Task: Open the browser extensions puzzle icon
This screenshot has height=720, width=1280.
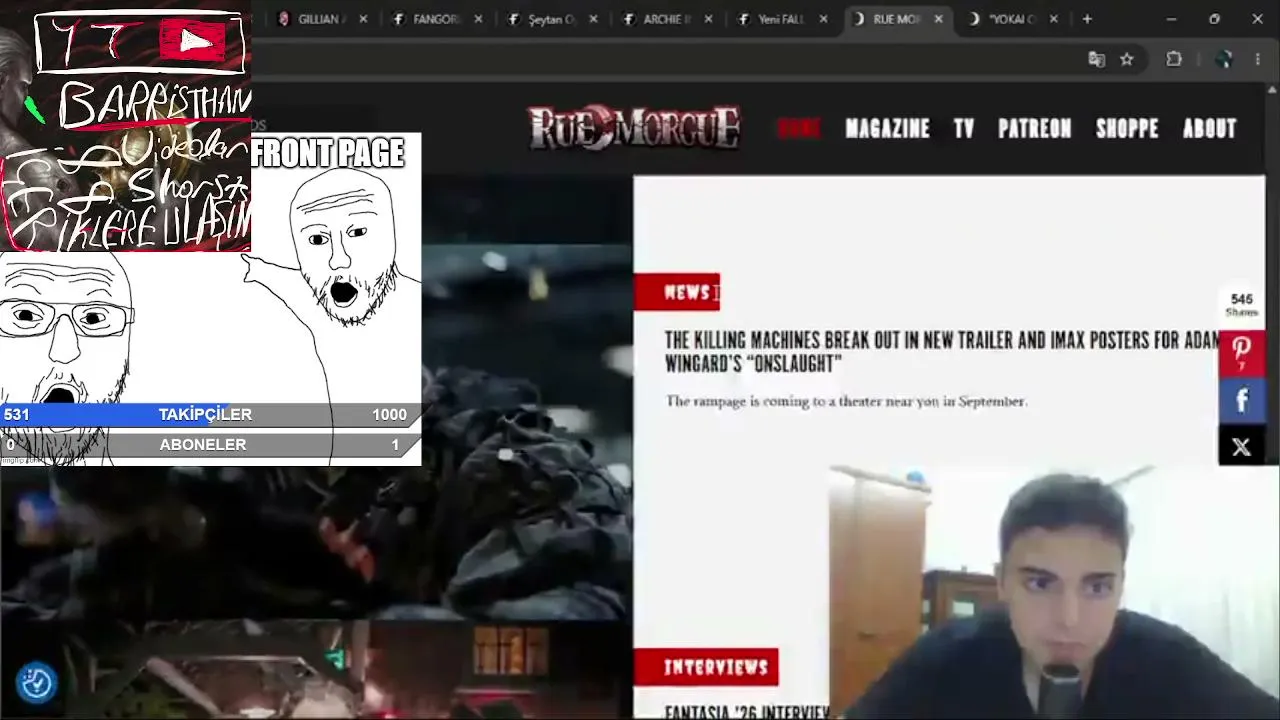Action: click(1174, 59)
